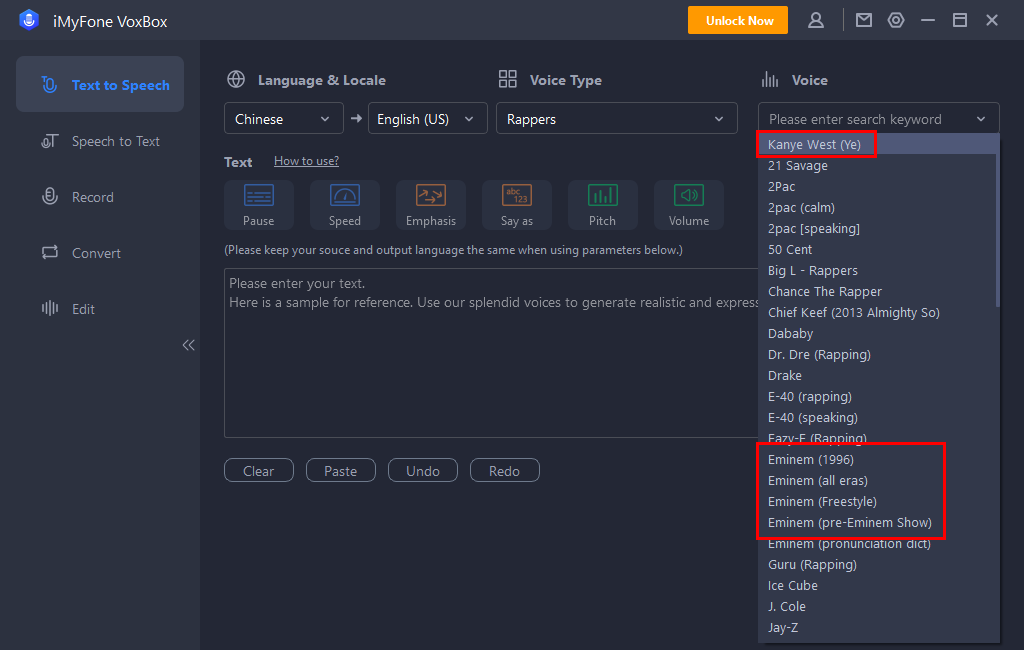Click the Unlock Now button
The height and width of the screenshot is (650, 1024).
pos(738,20)
